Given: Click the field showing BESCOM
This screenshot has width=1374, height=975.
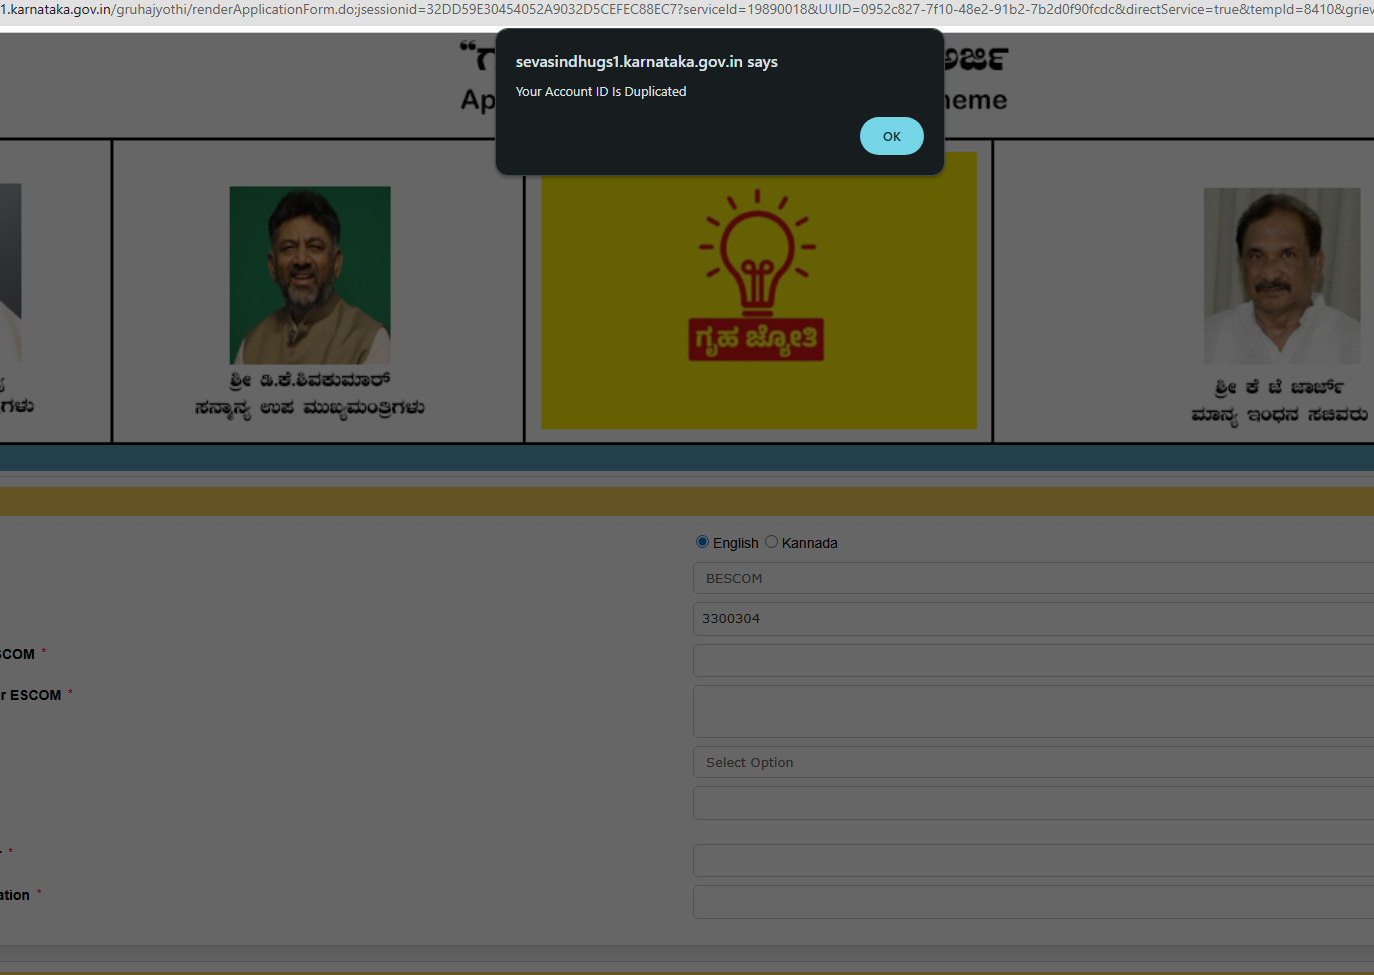Looking at the screenshot, I should coord(1033,578).
